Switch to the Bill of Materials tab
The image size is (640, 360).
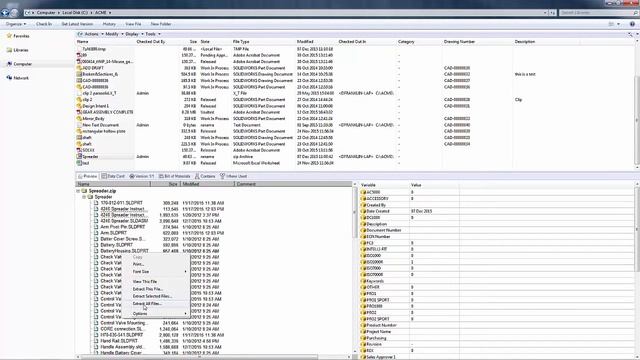pyautogui.click(x=175, y=176)
